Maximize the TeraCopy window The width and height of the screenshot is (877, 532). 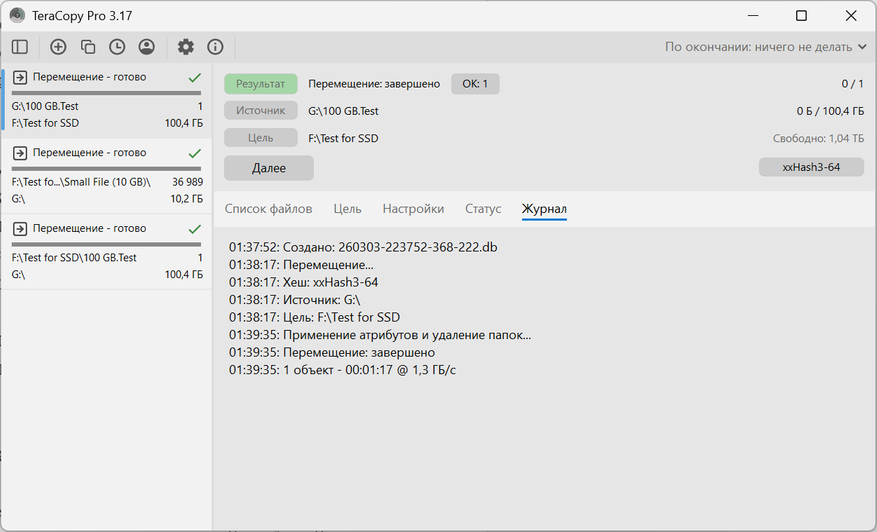(801, 16)
